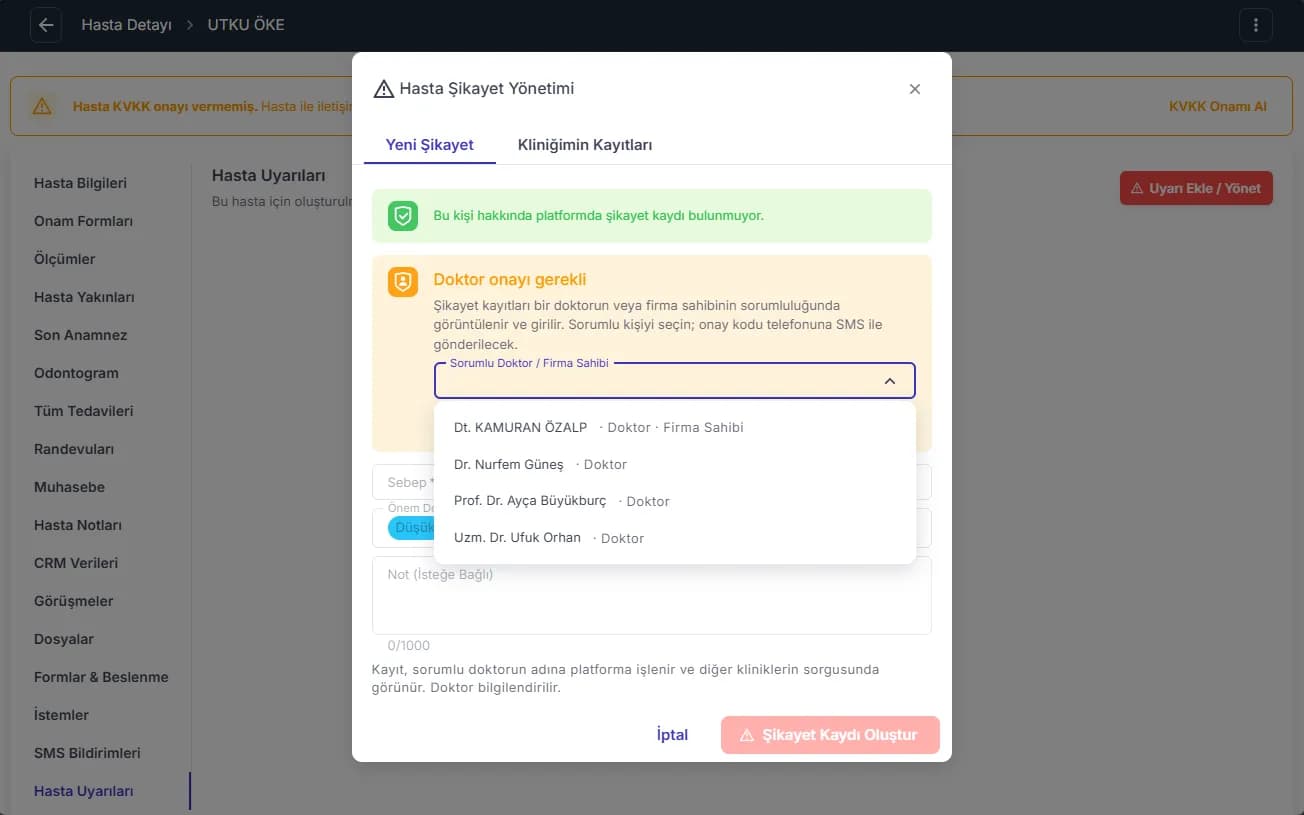Switch to Kliniğimin Kayıtları tab

[x=585, y=145]
